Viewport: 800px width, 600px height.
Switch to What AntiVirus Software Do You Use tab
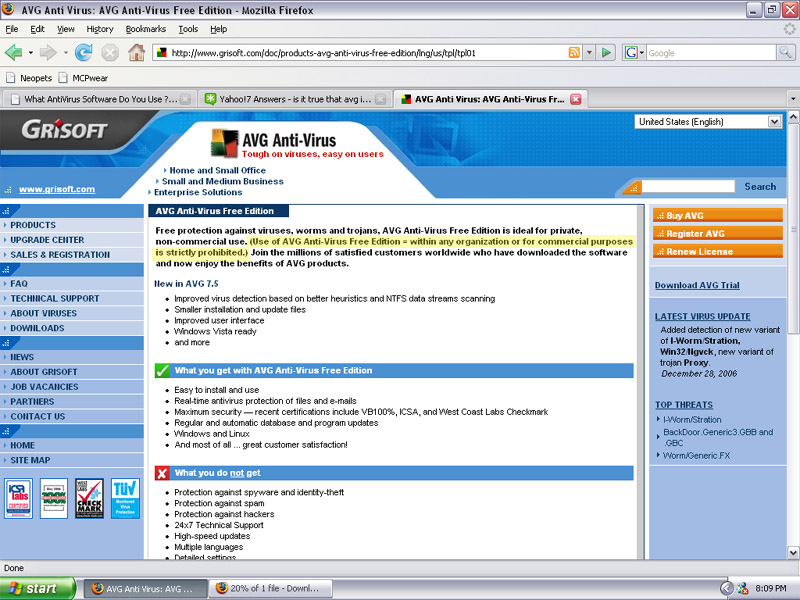[x=99, y=99]
